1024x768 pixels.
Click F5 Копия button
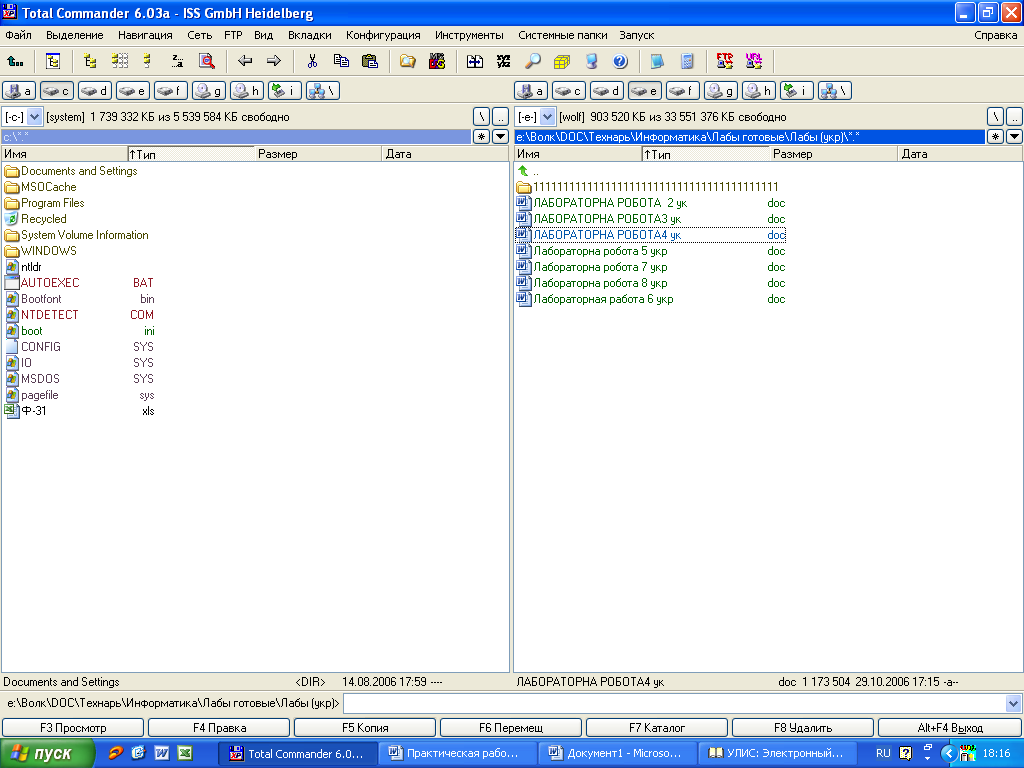tap(365, 728)
